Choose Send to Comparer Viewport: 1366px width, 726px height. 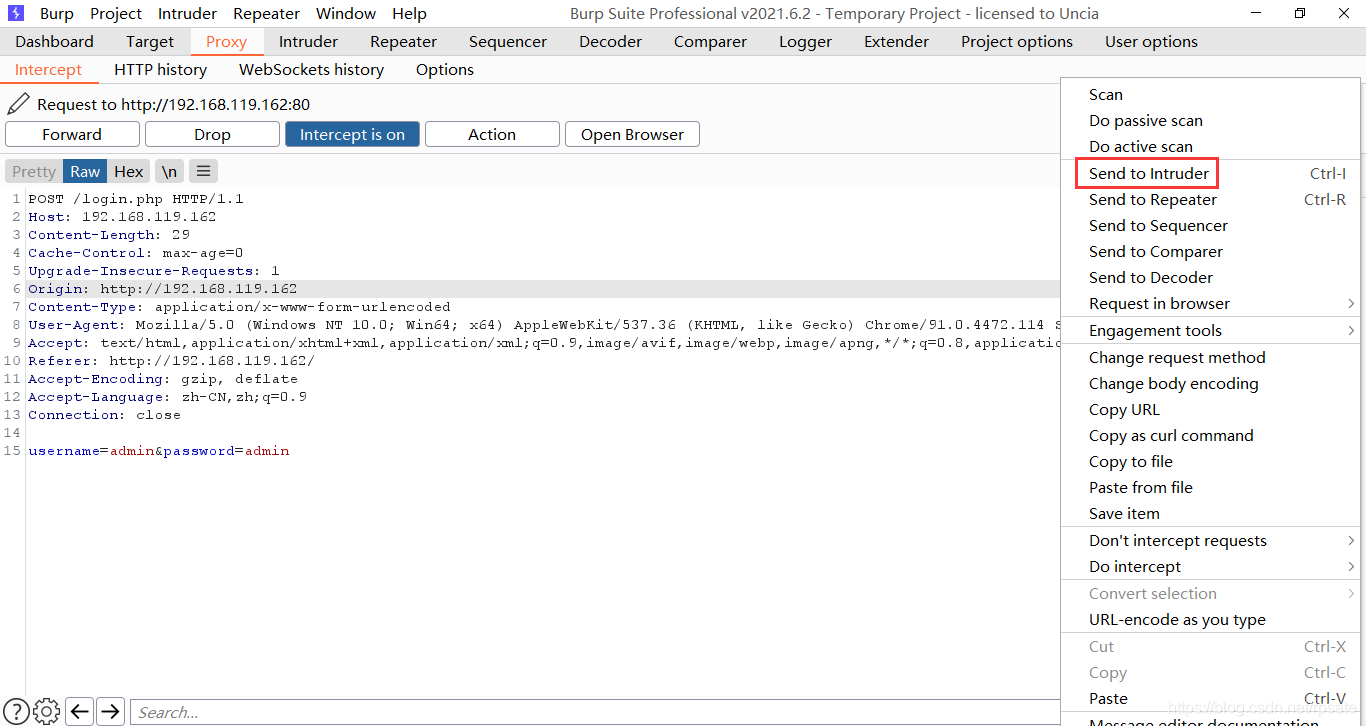point(1210,251)
